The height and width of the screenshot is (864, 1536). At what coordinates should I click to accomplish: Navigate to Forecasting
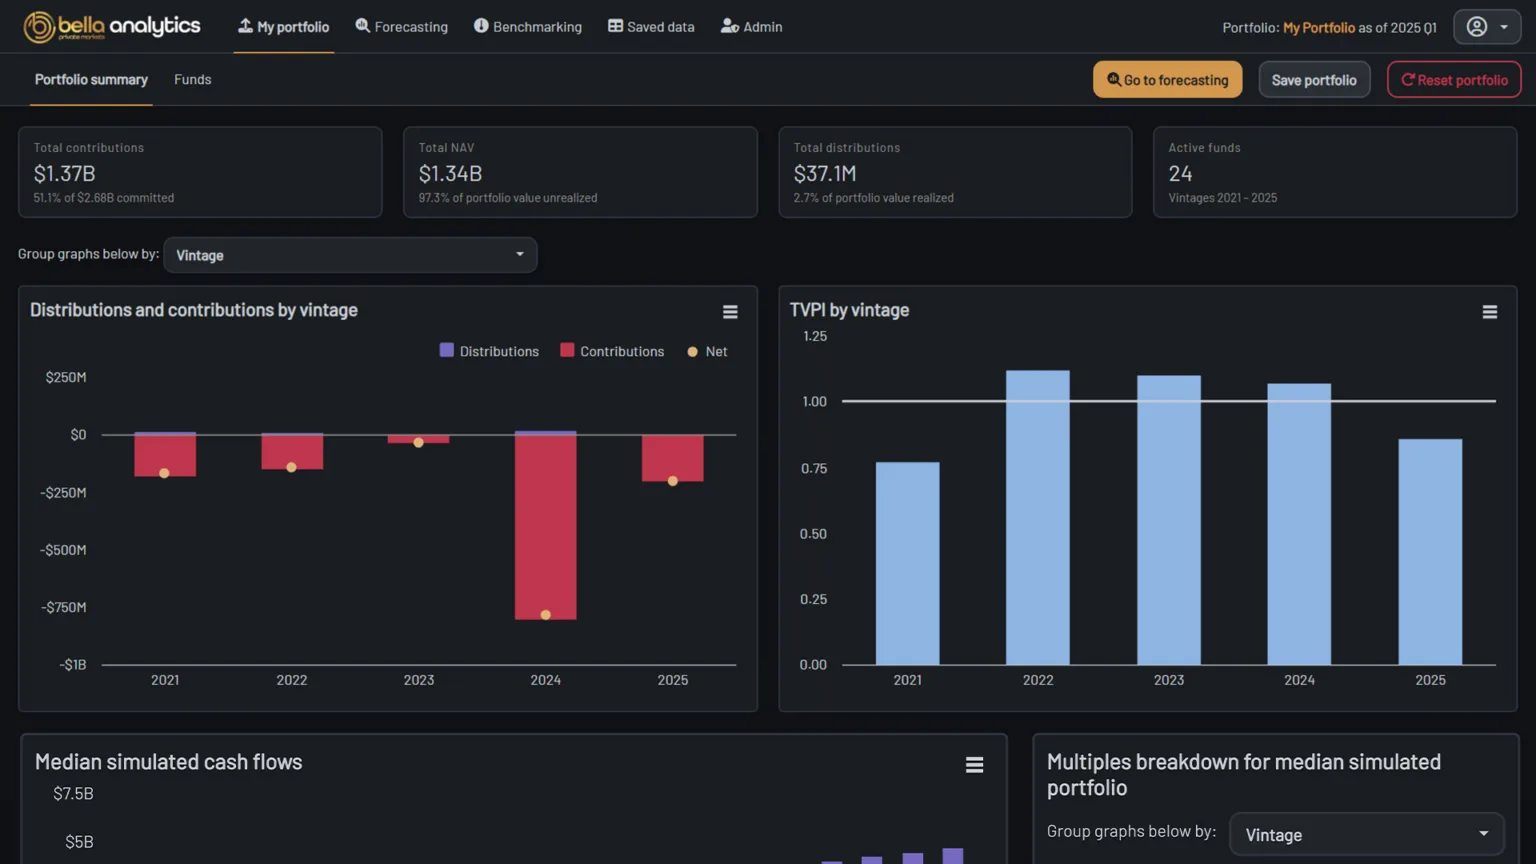pyautogui.click(x=402, y=27)
